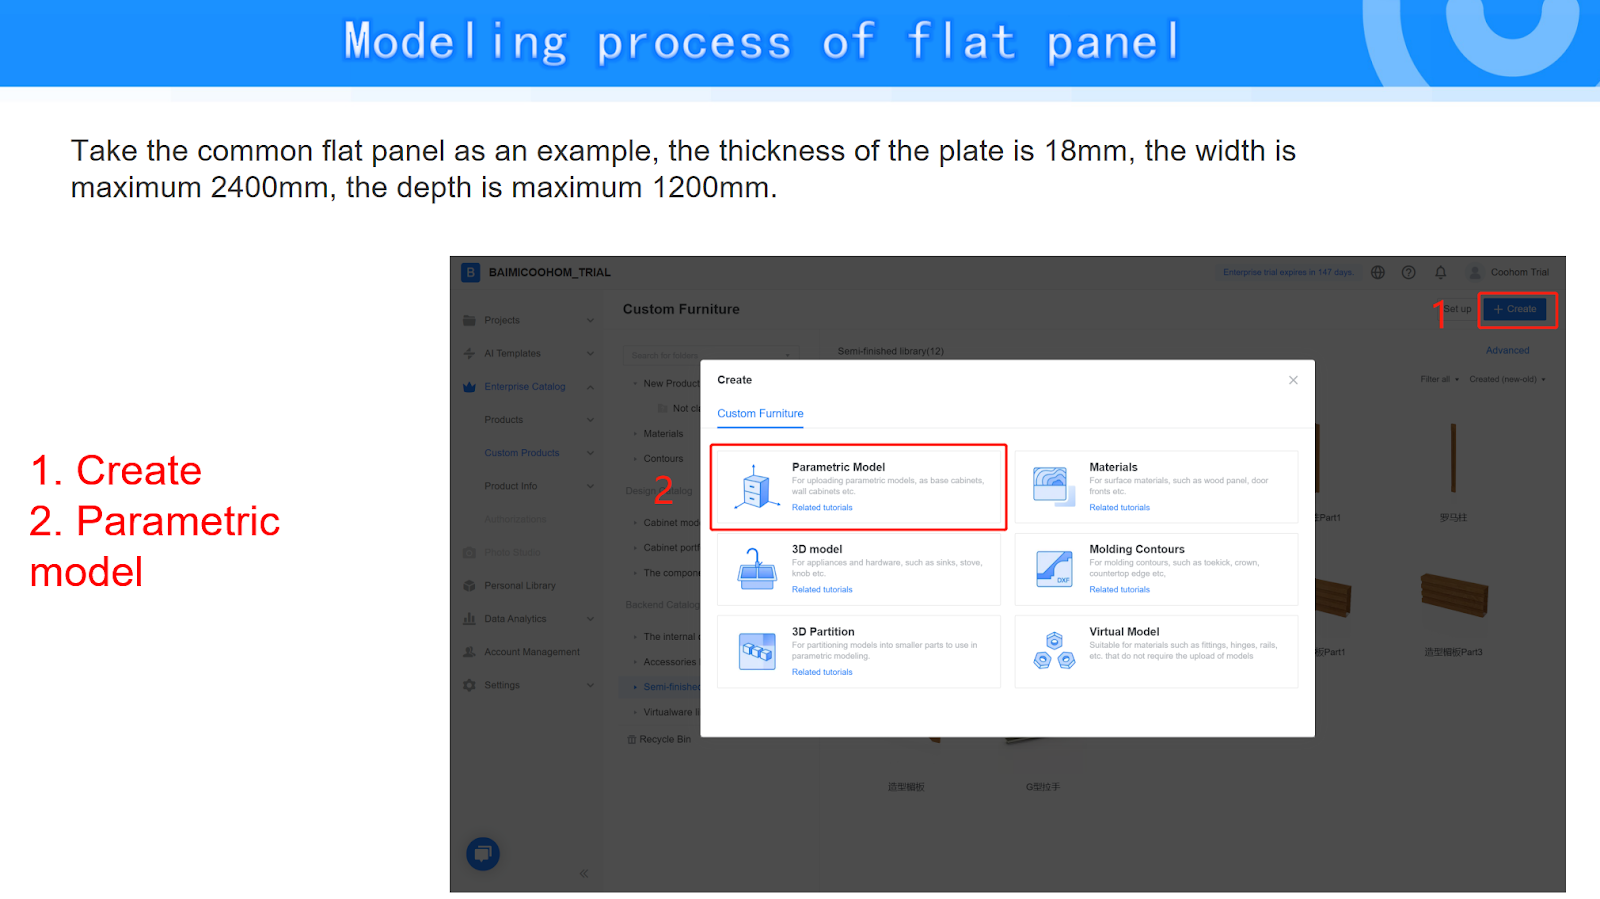Expand the Data Analytics section

coord(590,619)
